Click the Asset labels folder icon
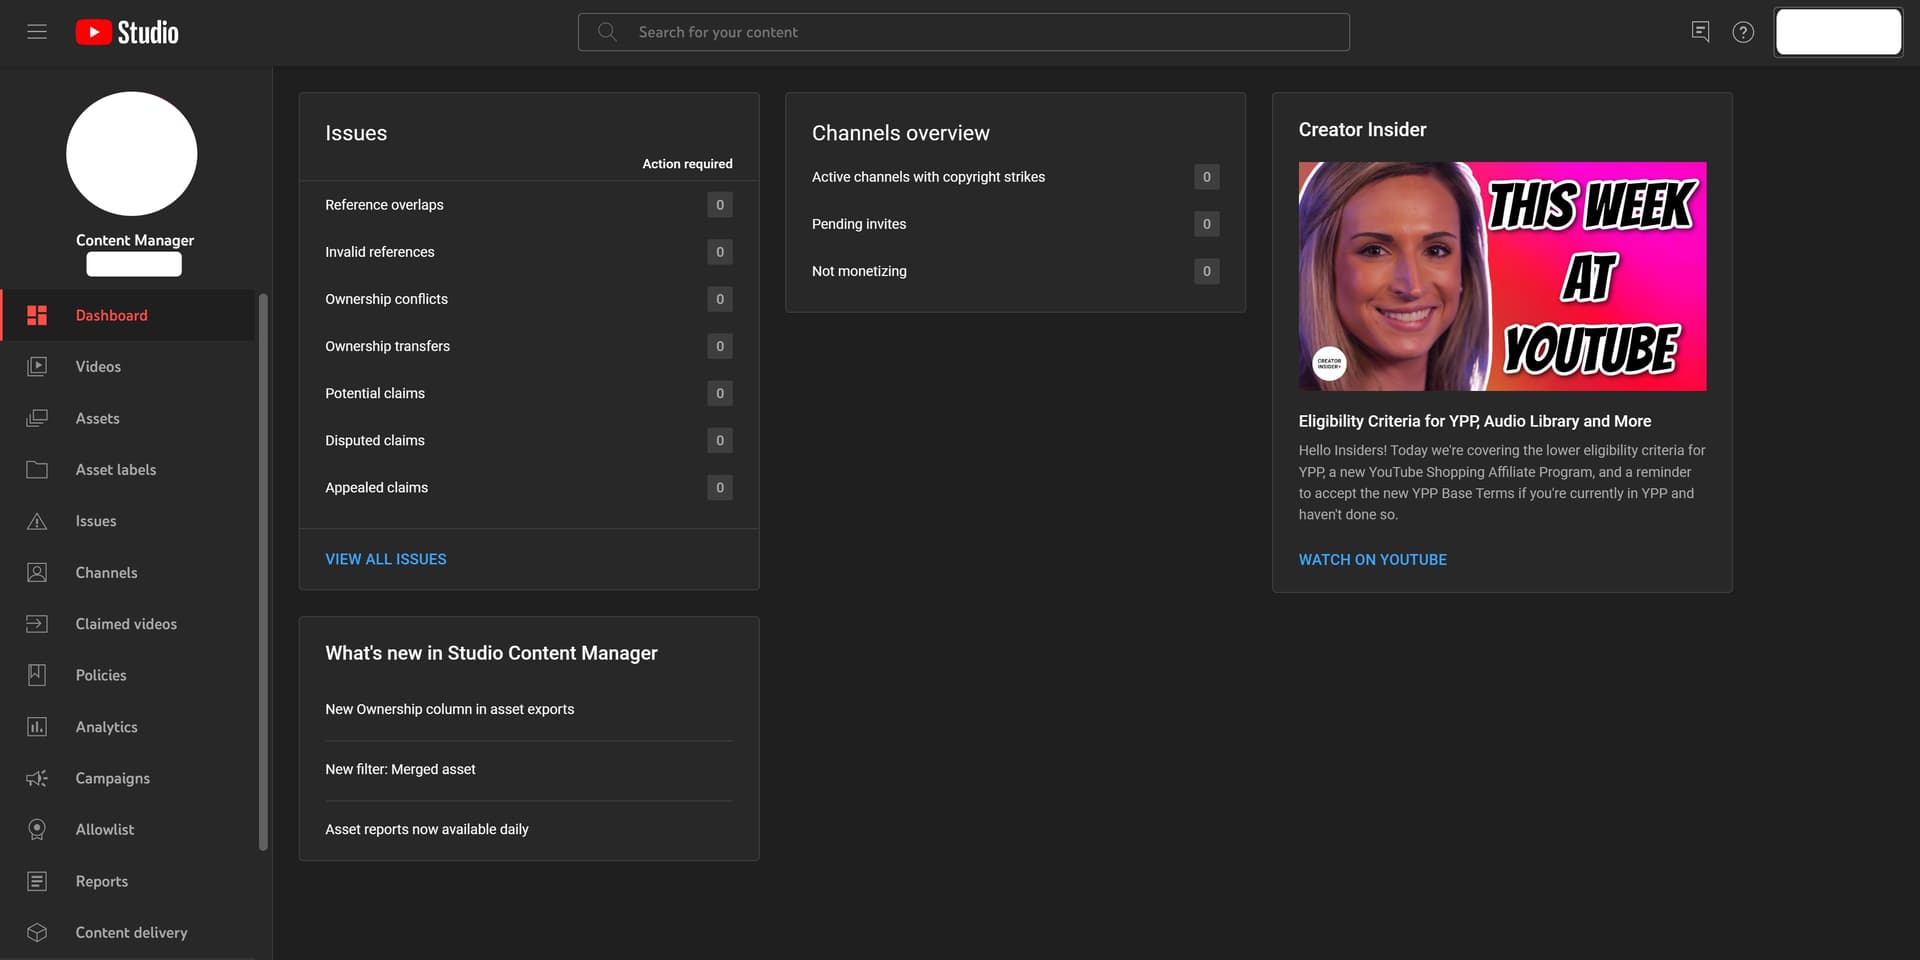This screenshot has width=1920, height=960. [37, 470]
